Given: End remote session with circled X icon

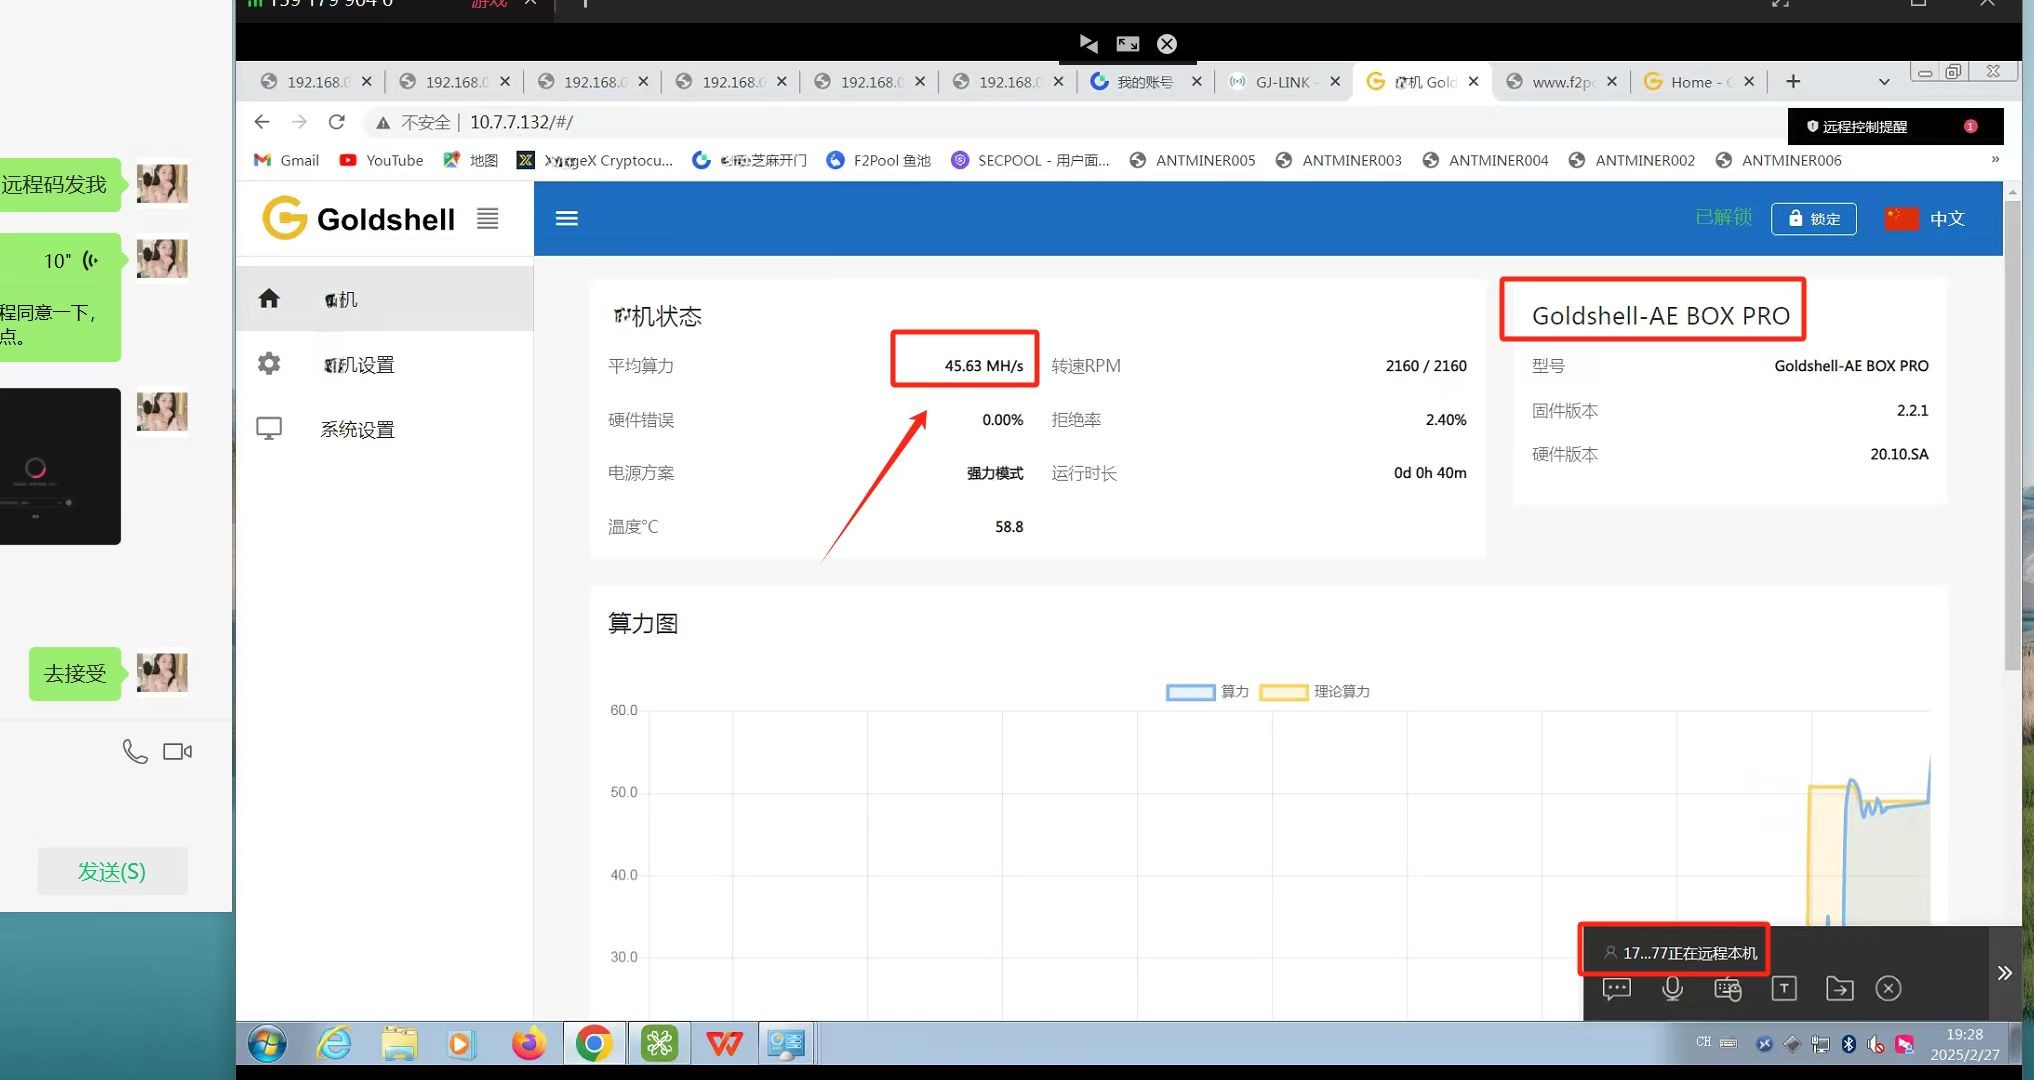Looking at the screenshot, I should pos(1888,989).
